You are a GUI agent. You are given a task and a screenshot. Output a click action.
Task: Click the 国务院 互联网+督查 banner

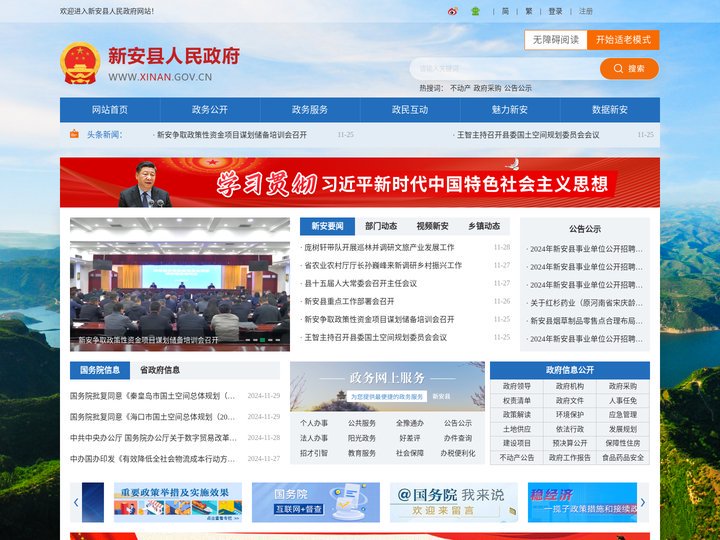coord(316,502)
